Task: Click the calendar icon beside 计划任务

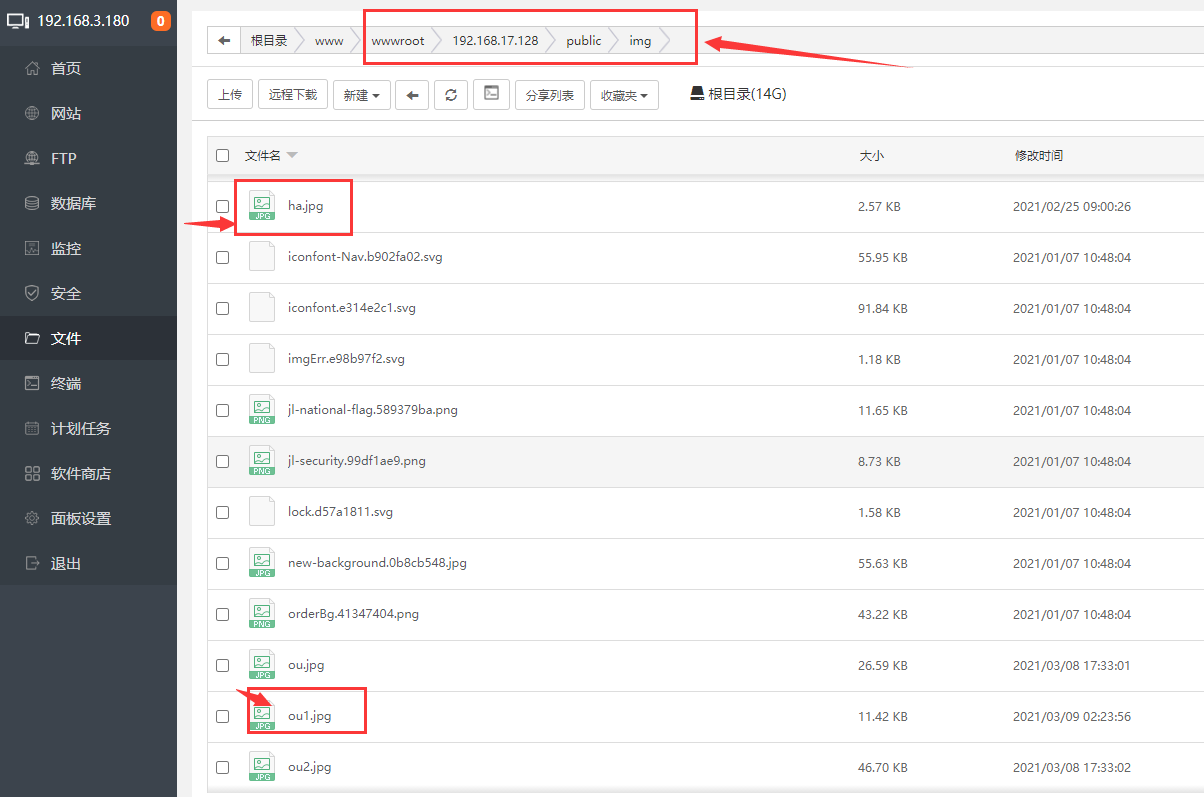Action: 32,428
